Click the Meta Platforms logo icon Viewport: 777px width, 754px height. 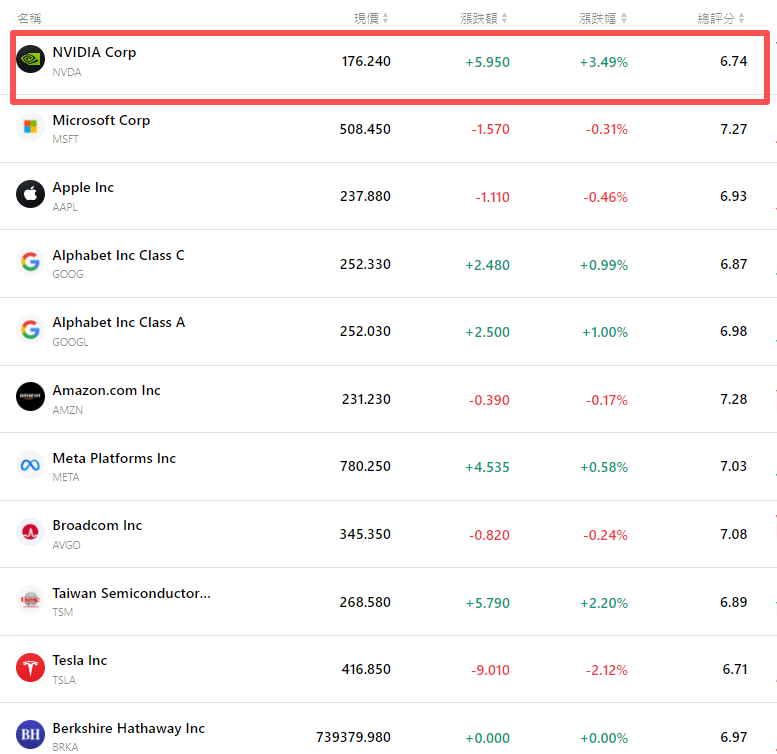(31, 465)
